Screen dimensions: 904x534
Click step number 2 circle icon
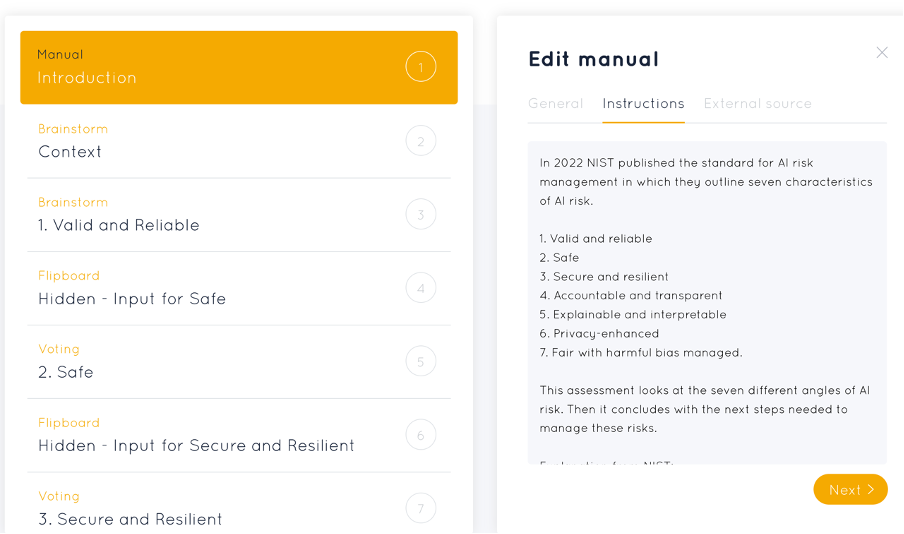(x=421, y=141)
